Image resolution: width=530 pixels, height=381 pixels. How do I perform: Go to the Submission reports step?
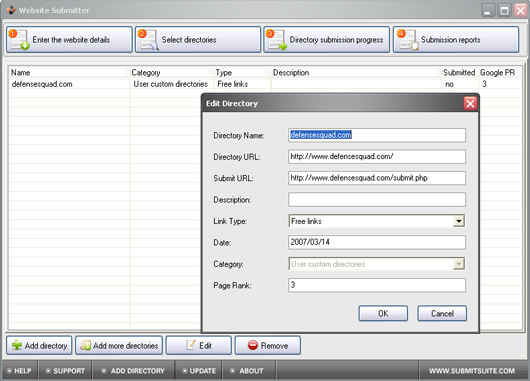[456, 40]
